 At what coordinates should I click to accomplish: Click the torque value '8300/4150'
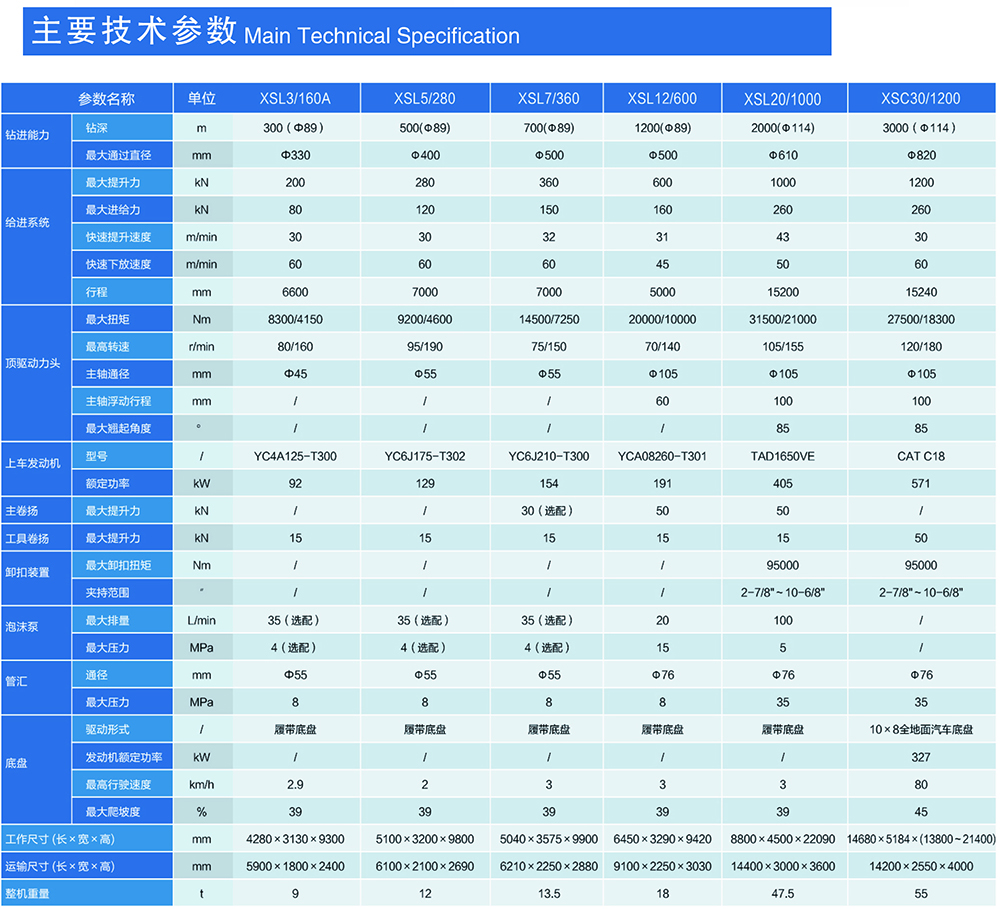tap(295, 320)
